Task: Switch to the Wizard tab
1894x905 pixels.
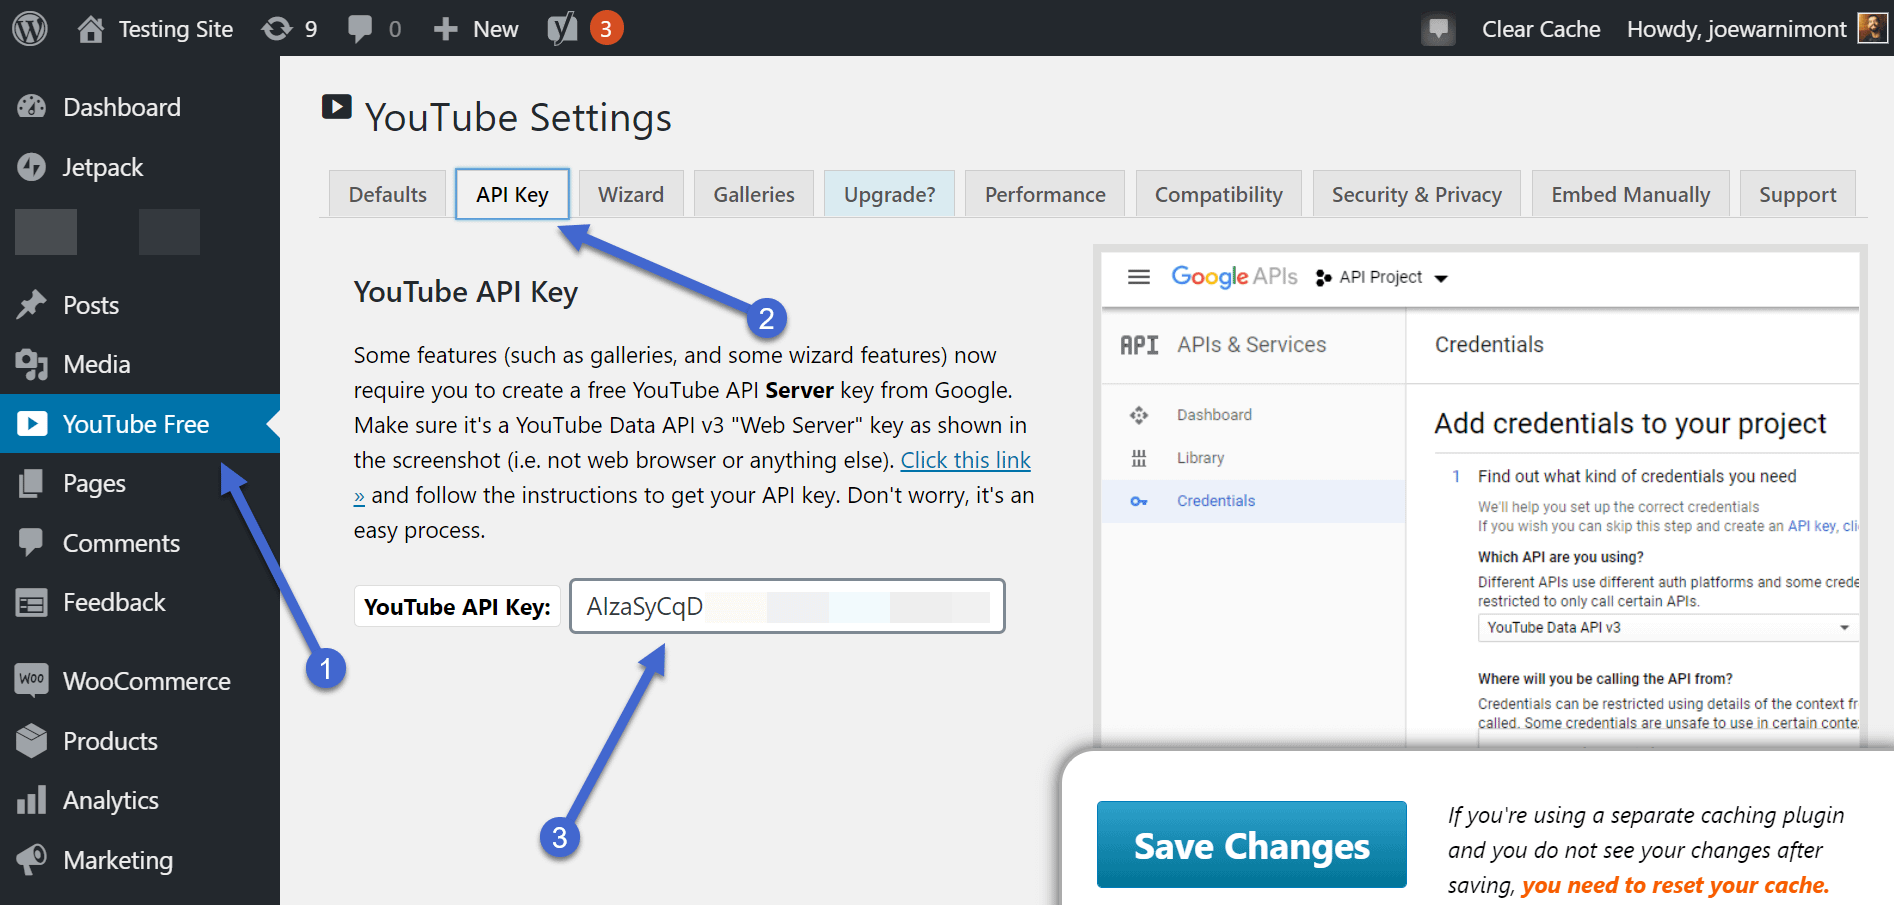Action: 631,194
